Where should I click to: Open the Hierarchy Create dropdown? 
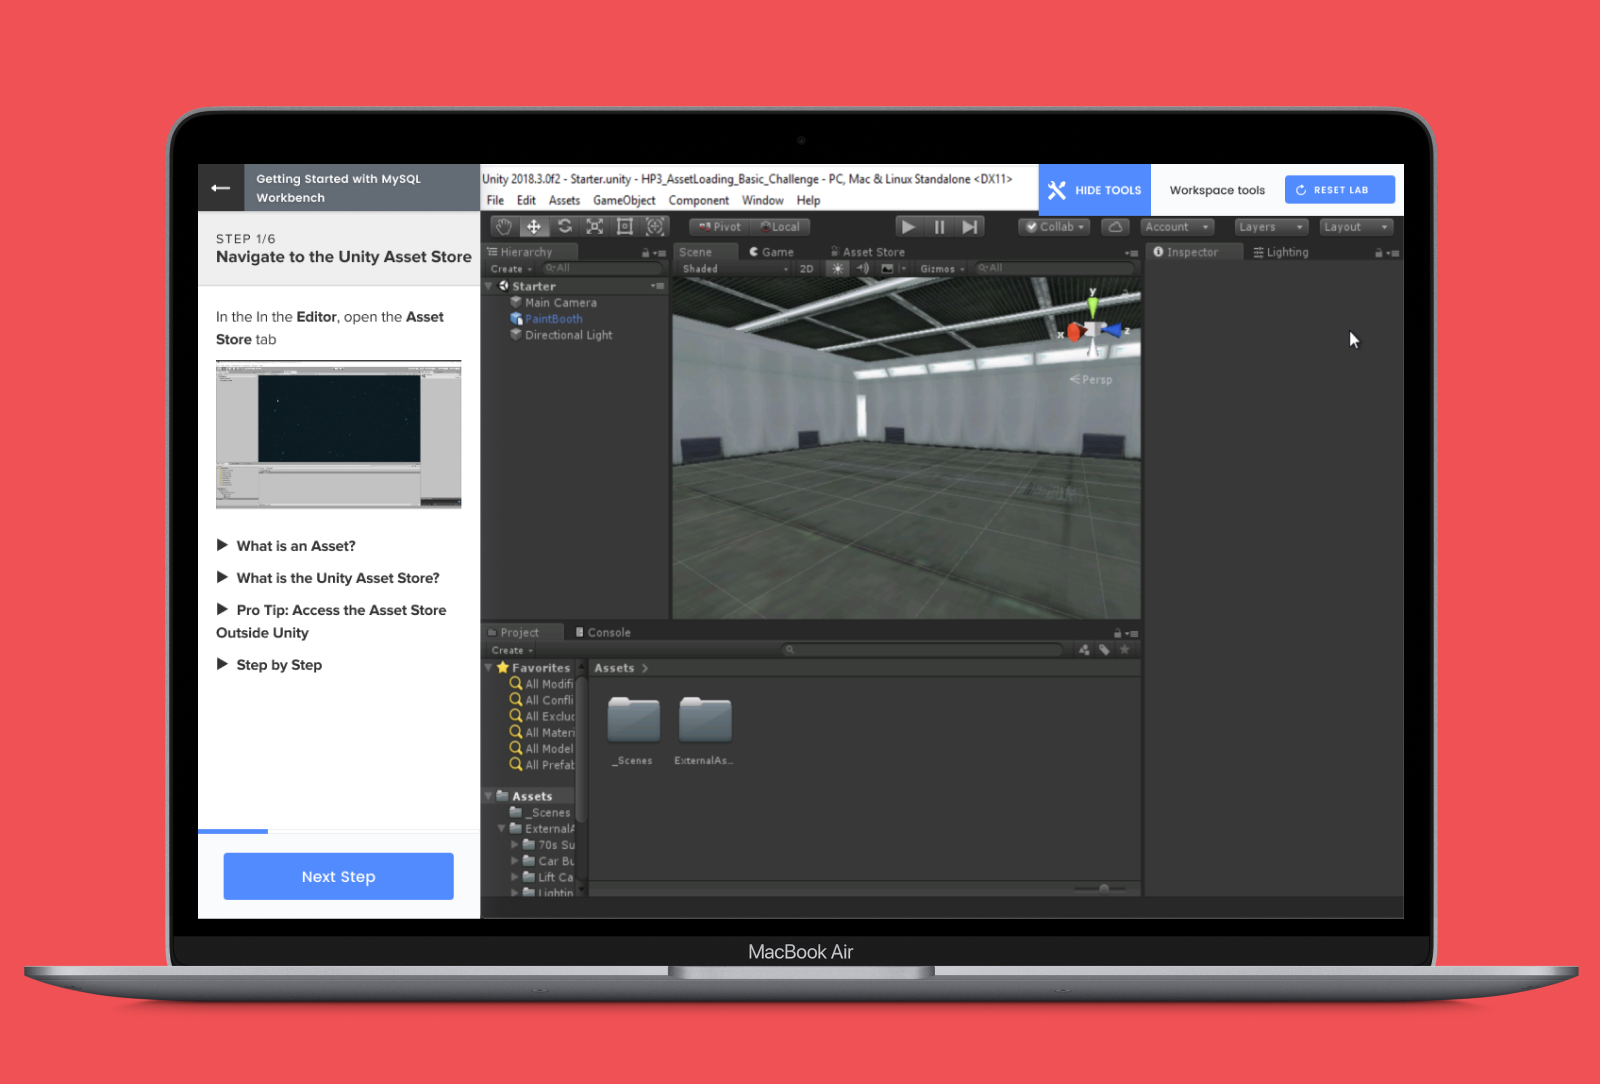click(x=511, y=269)
